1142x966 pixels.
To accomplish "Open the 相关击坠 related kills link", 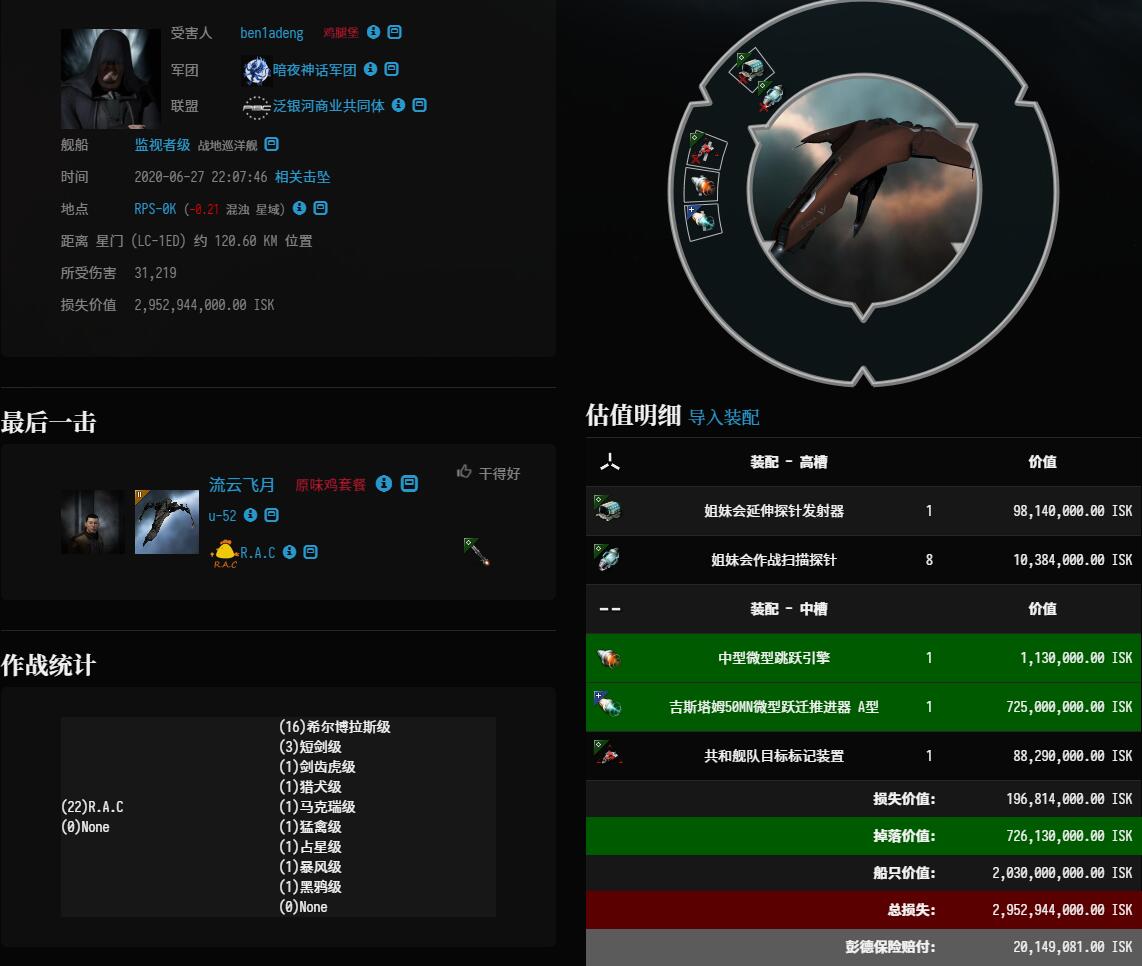I will [x=302, y=176].
